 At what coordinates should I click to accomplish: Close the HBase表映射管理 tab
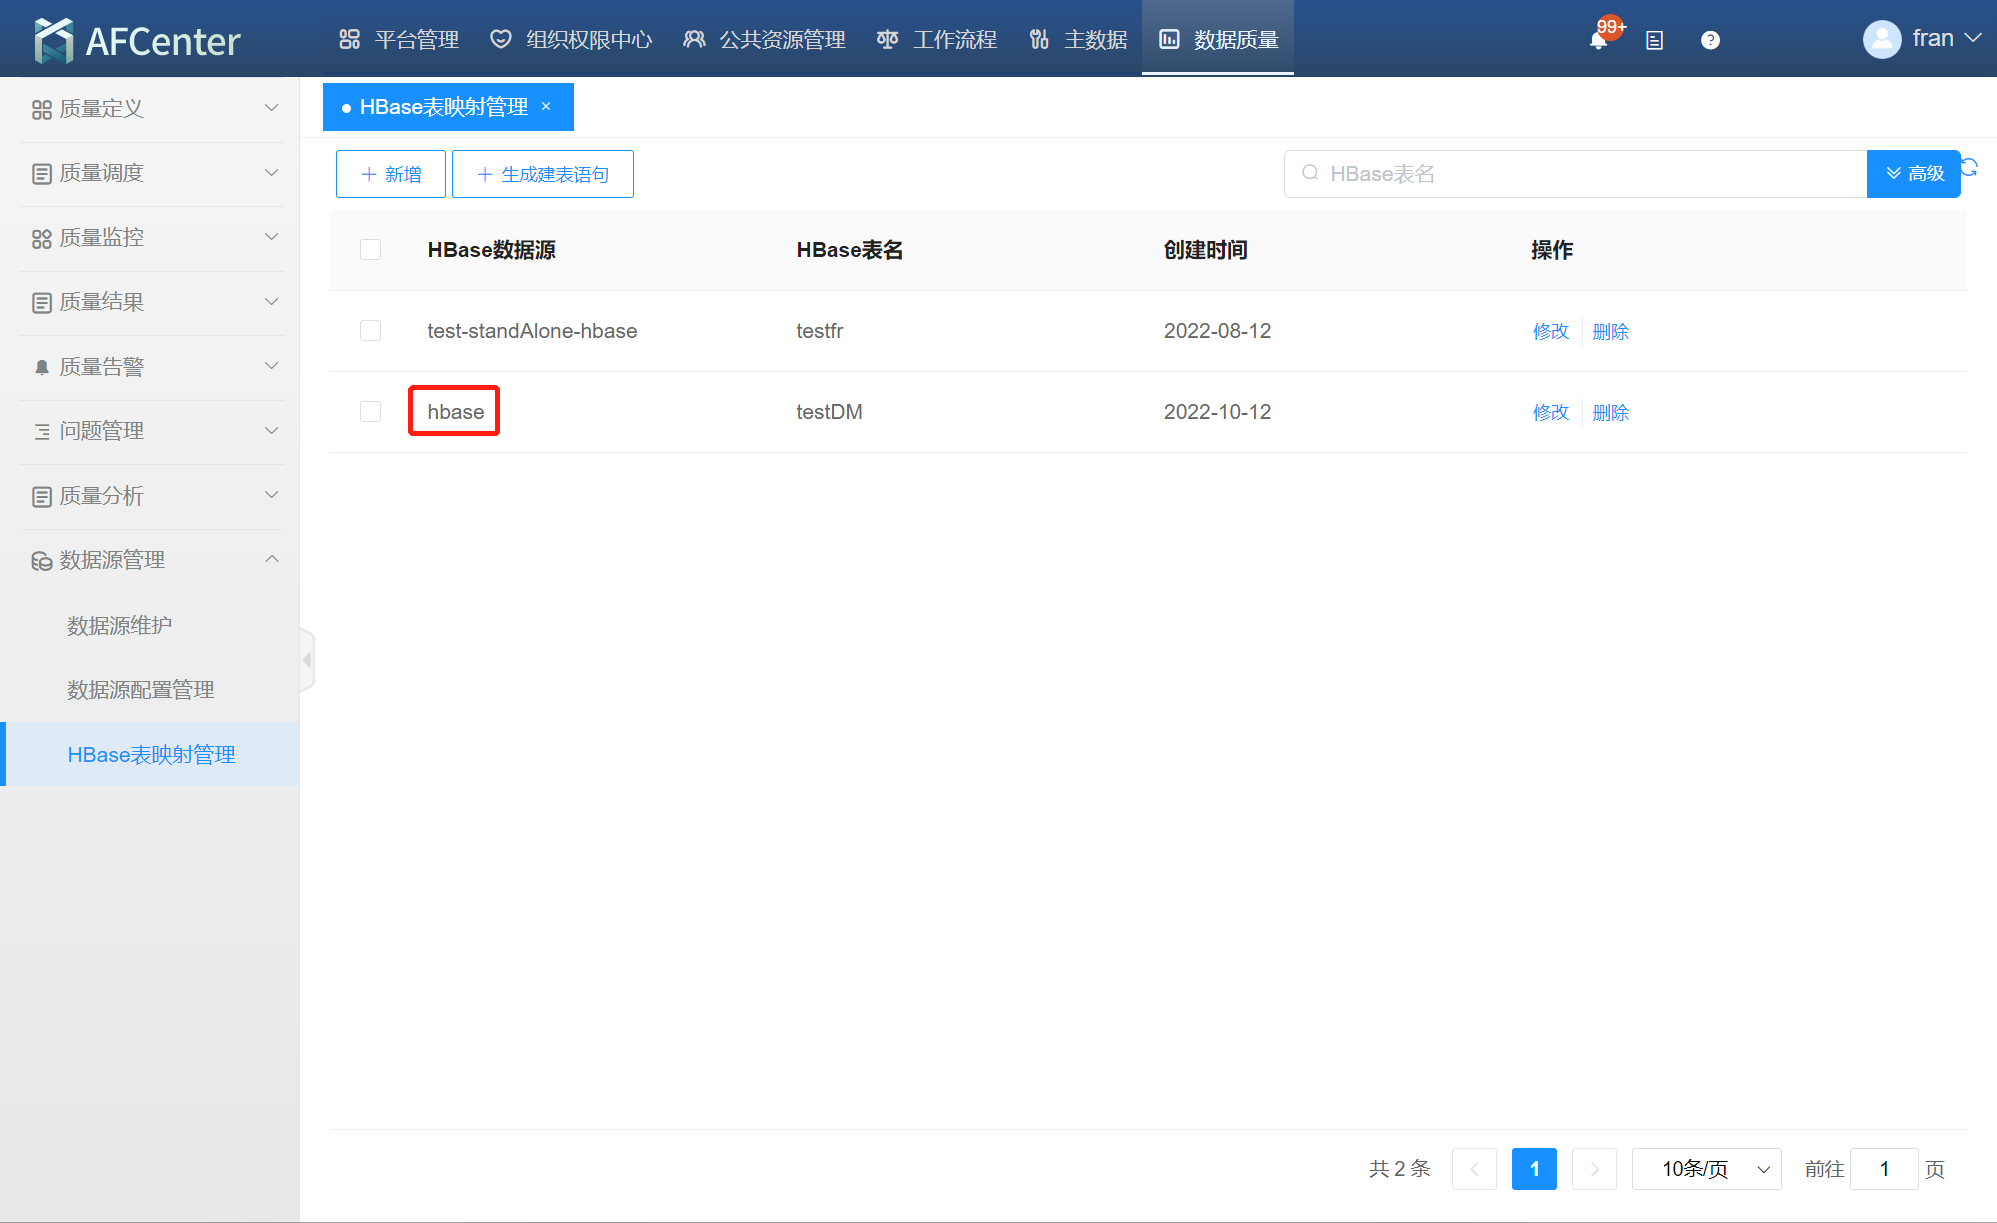click(546, 107)
